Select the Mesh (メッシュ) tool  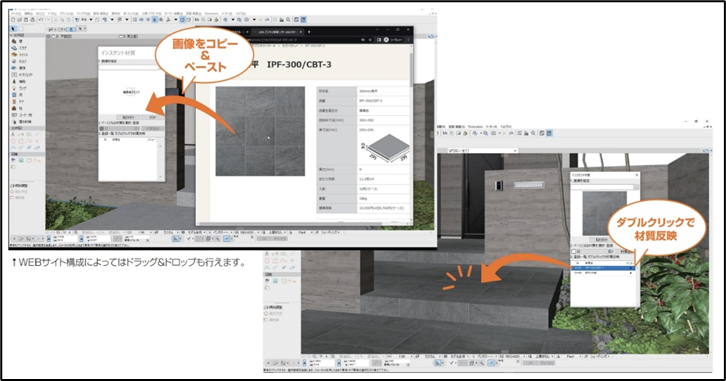[x=20, y=55]
